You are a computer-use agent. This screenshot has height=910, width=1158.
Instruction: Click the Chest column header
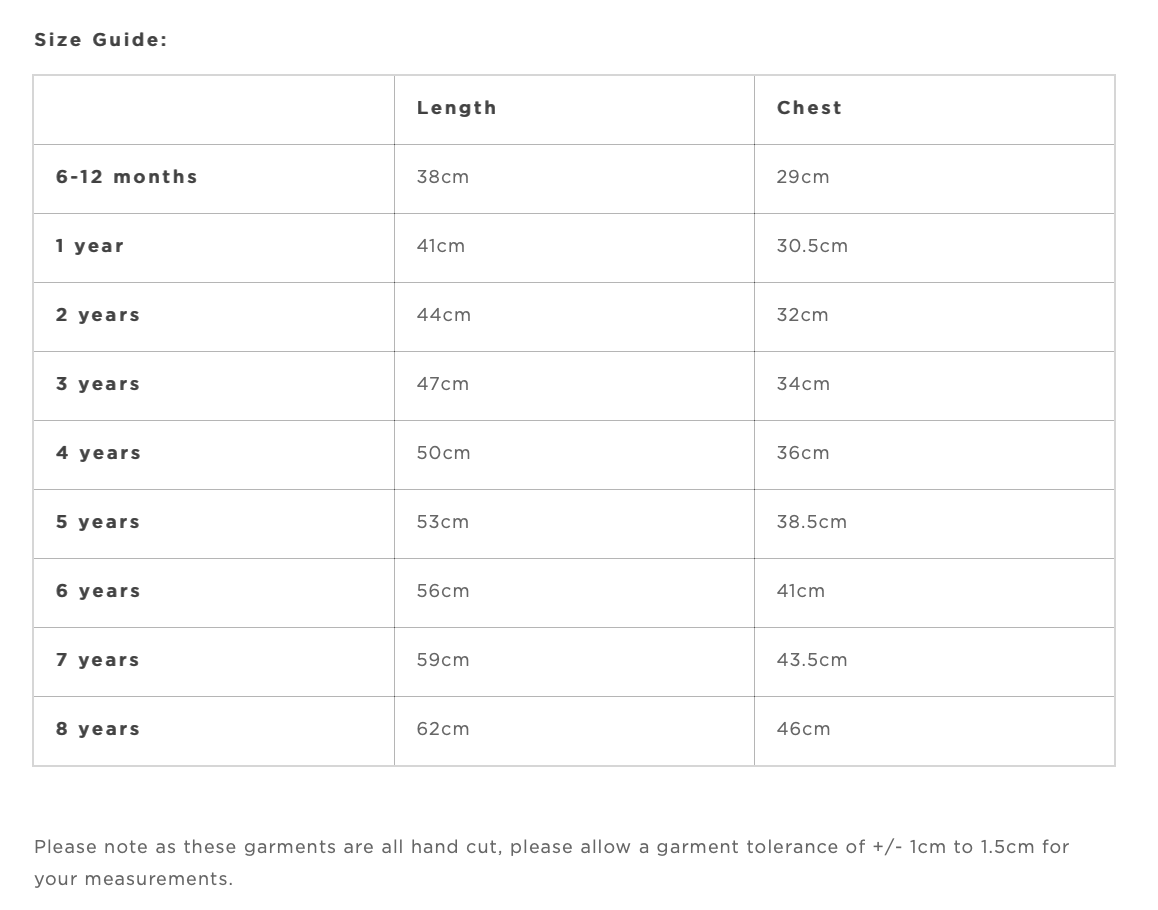[x=809, y=108]
